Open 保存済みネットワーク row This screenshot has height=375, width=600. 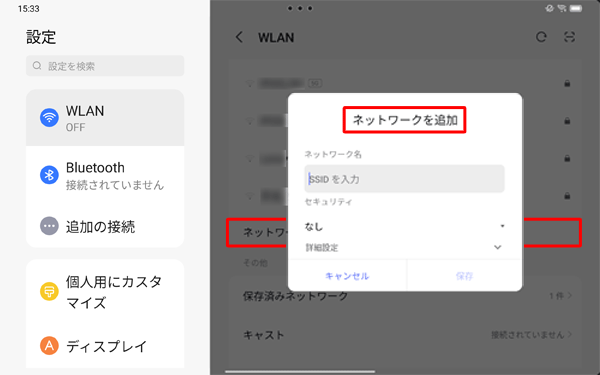pos(405,296)
